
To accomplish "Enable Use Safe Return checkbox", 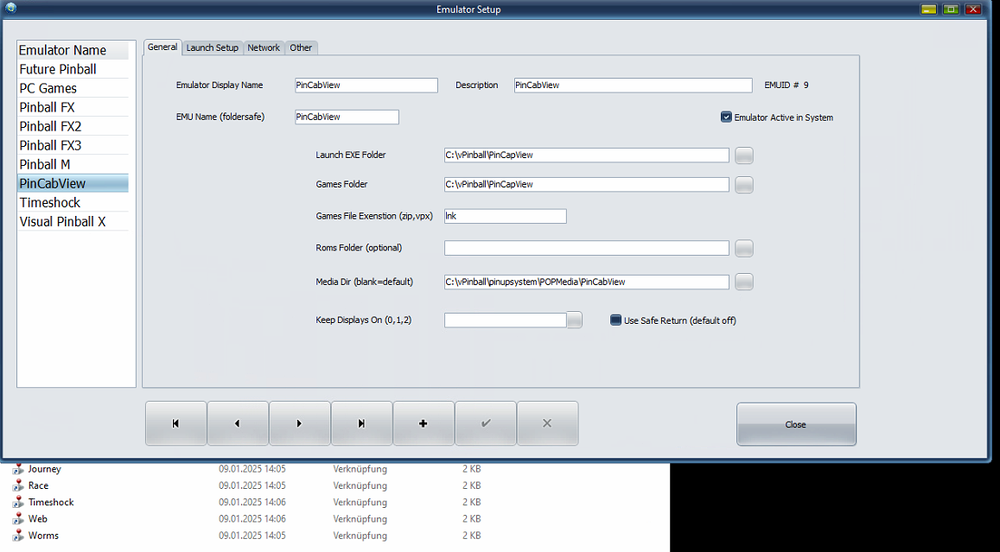I will tap(615, 320).
